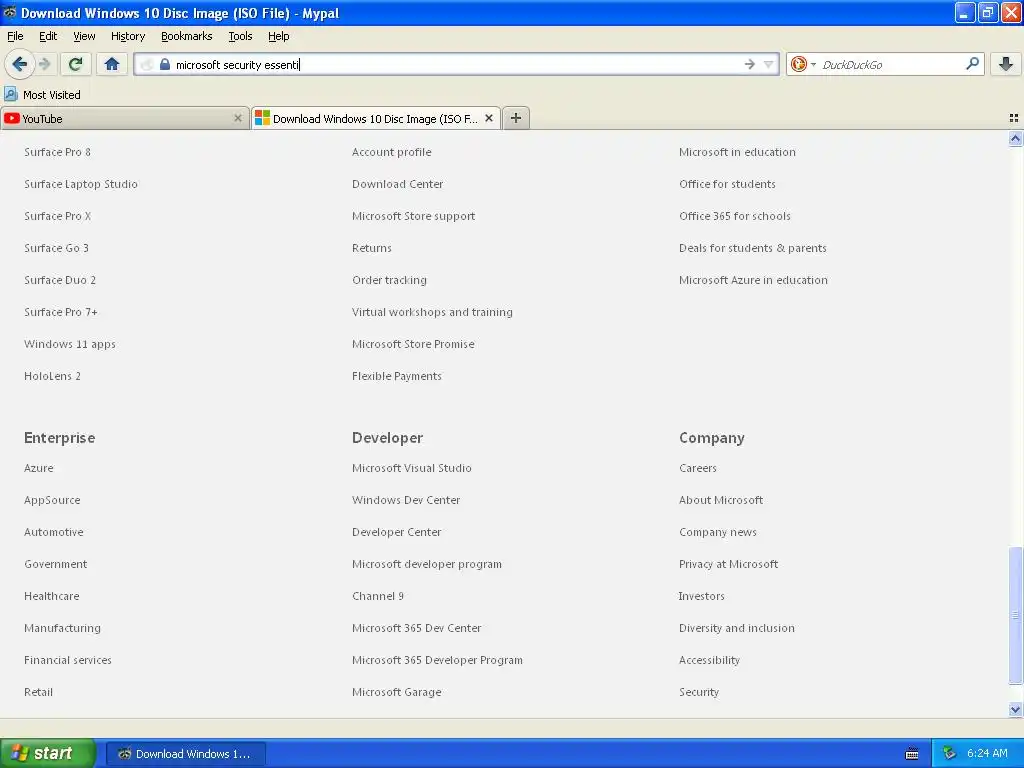
Task: Close the Download Windows 10 tab
Action: tap(488, 118)
